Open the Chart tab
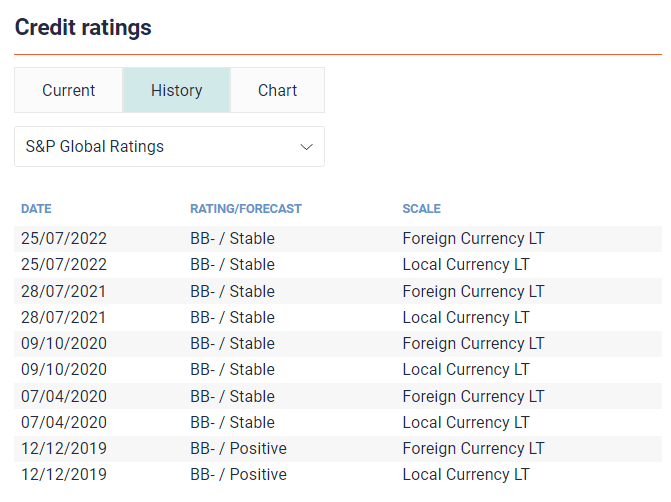671x502 pixels. point(277,90)
